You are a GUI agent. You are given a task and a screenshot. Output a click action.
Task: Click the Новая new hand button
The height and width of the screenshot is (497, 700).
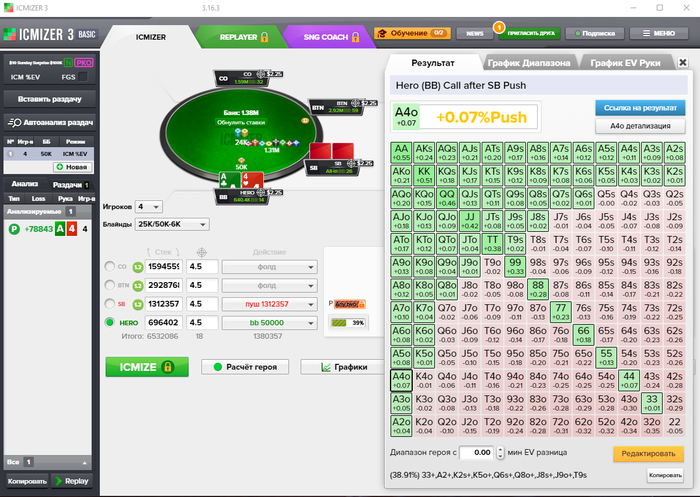coord(72,167)
